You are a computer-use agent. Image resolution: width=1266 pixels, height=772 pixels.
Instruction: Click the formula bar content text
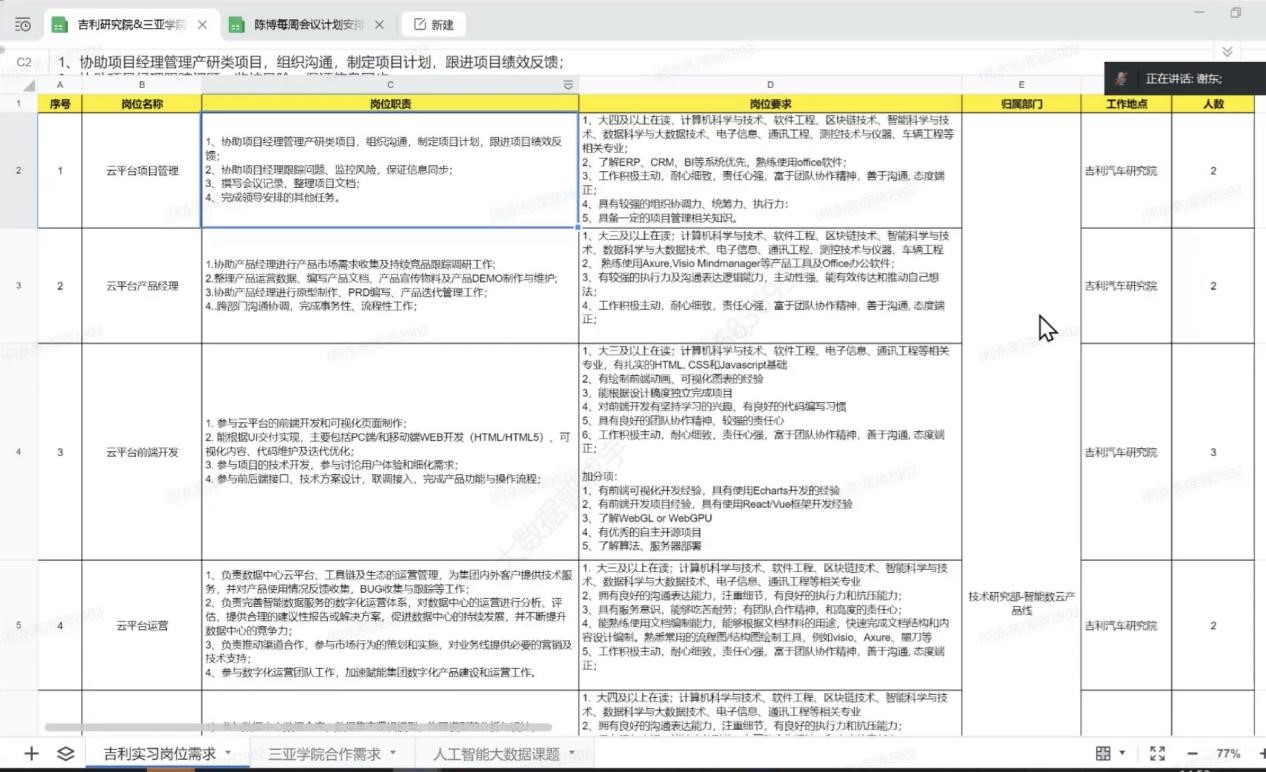pyautogui.click(x=310, y=62)
